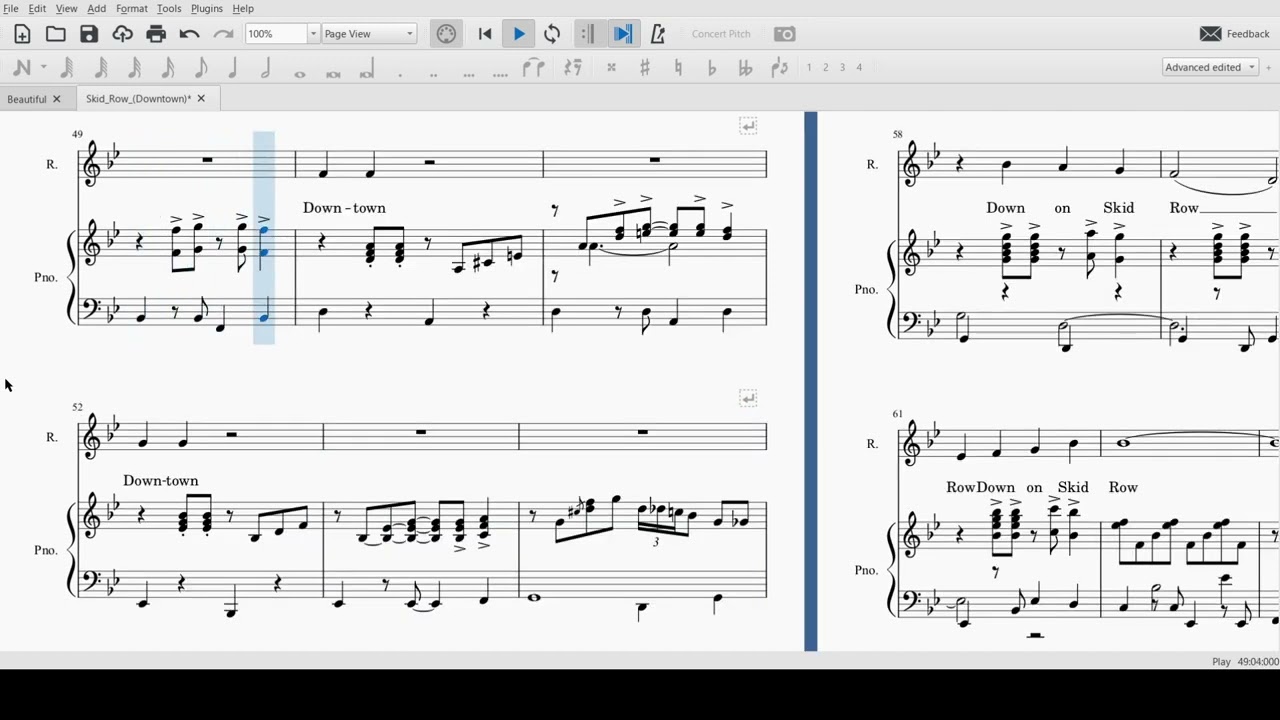Open a score file via folder icon
The height and width of the screenshot is (720, 1280).
coord(56,34)
